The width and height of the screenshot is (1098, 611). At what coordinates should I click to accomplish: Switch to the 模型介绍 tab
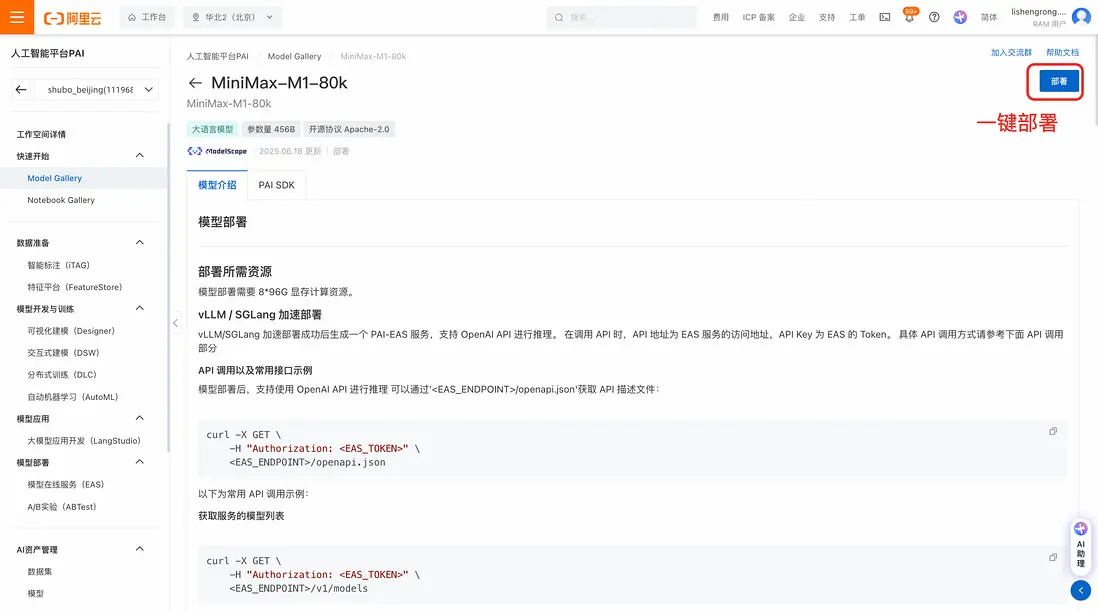tap(217, 185)
